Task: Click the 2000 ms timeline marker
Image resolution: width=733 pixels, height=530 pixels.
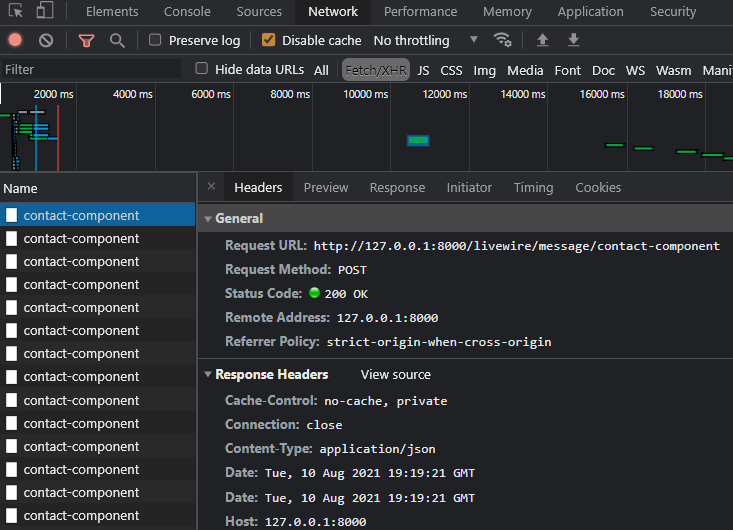Action: (53, 94)
